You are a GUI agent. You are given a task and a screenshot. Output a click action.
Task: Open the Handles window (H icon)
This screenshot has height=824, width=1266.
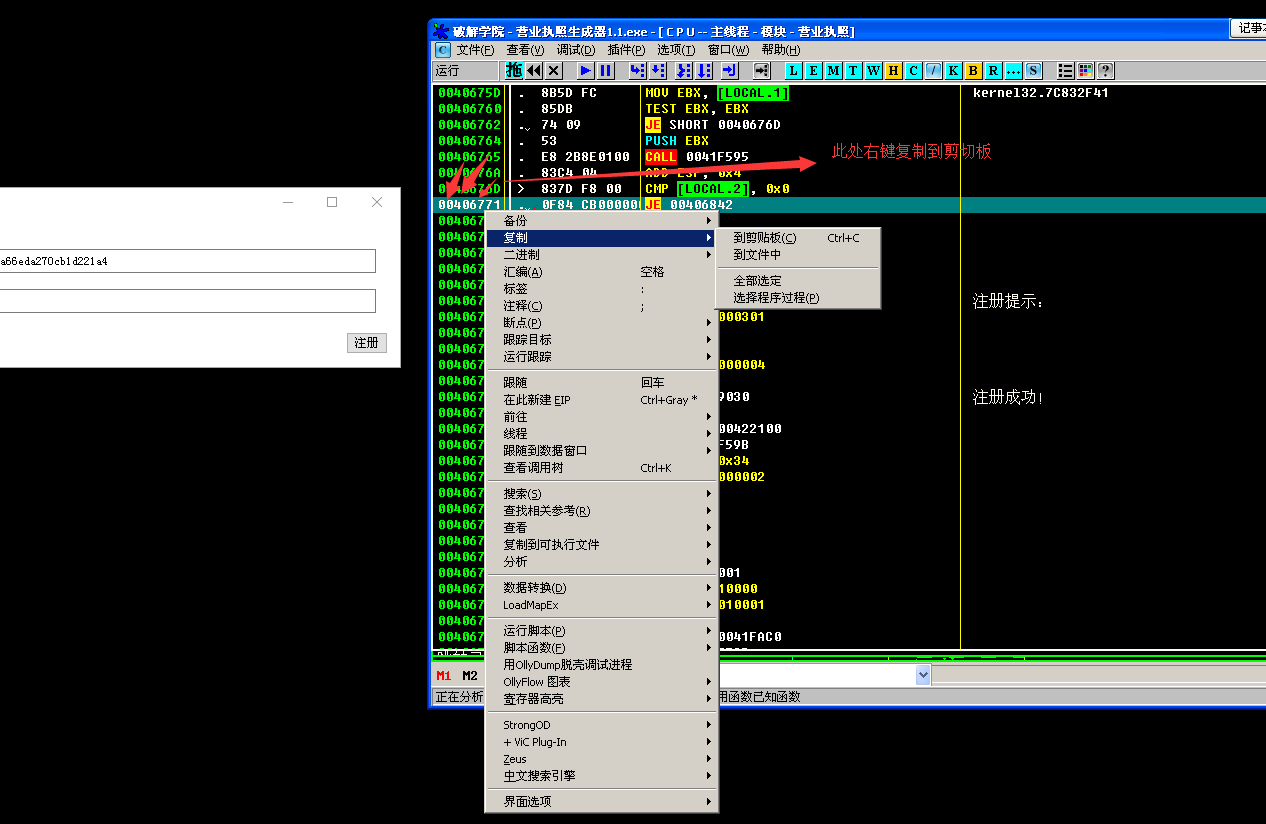[893, 71]
